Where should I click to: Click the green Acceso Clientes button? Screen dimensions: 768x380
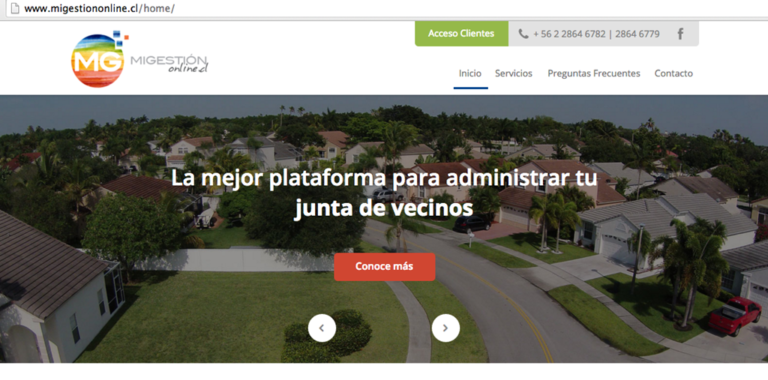pos(461,34)
